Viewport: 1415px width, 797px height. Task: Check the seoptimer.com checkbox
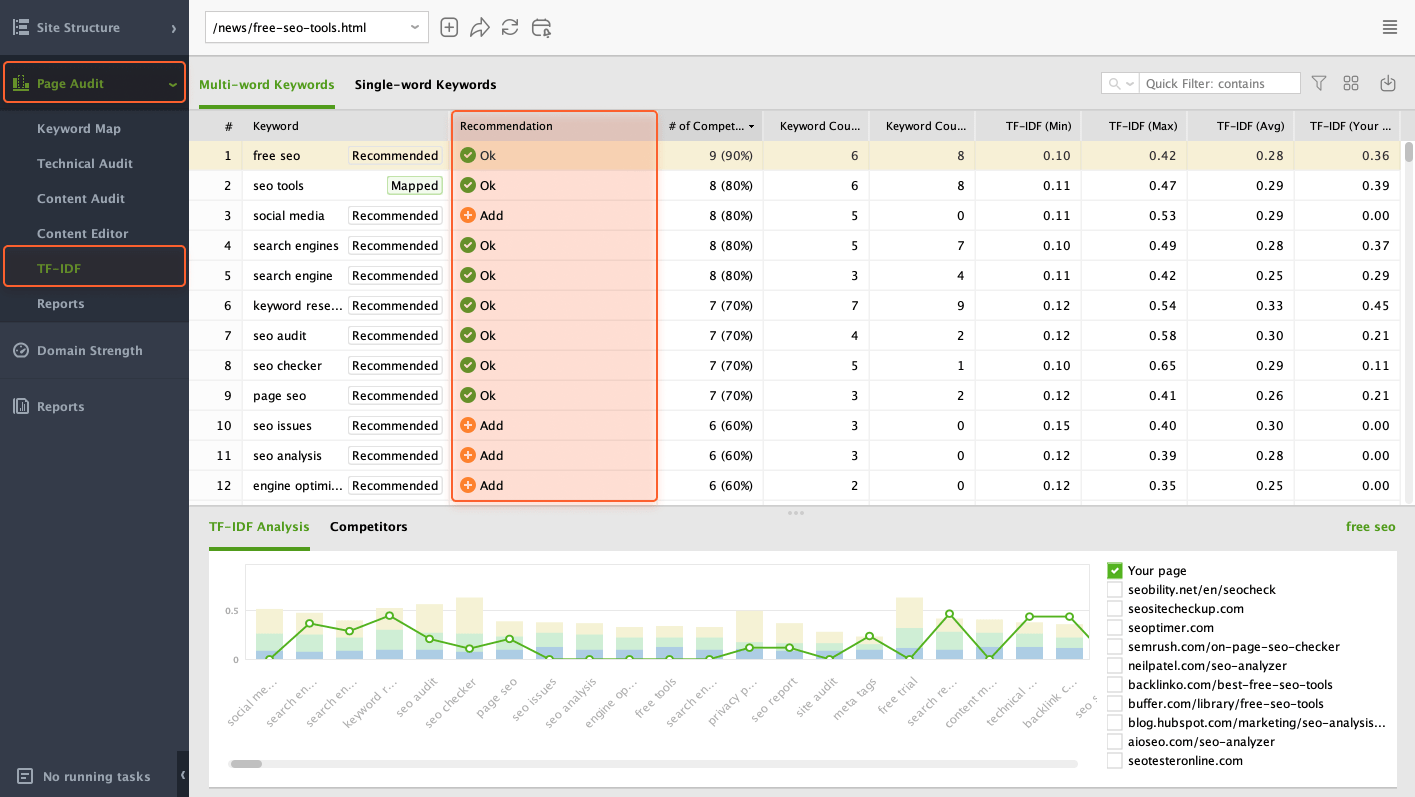pyautogui.click(x=1115, y=628)
